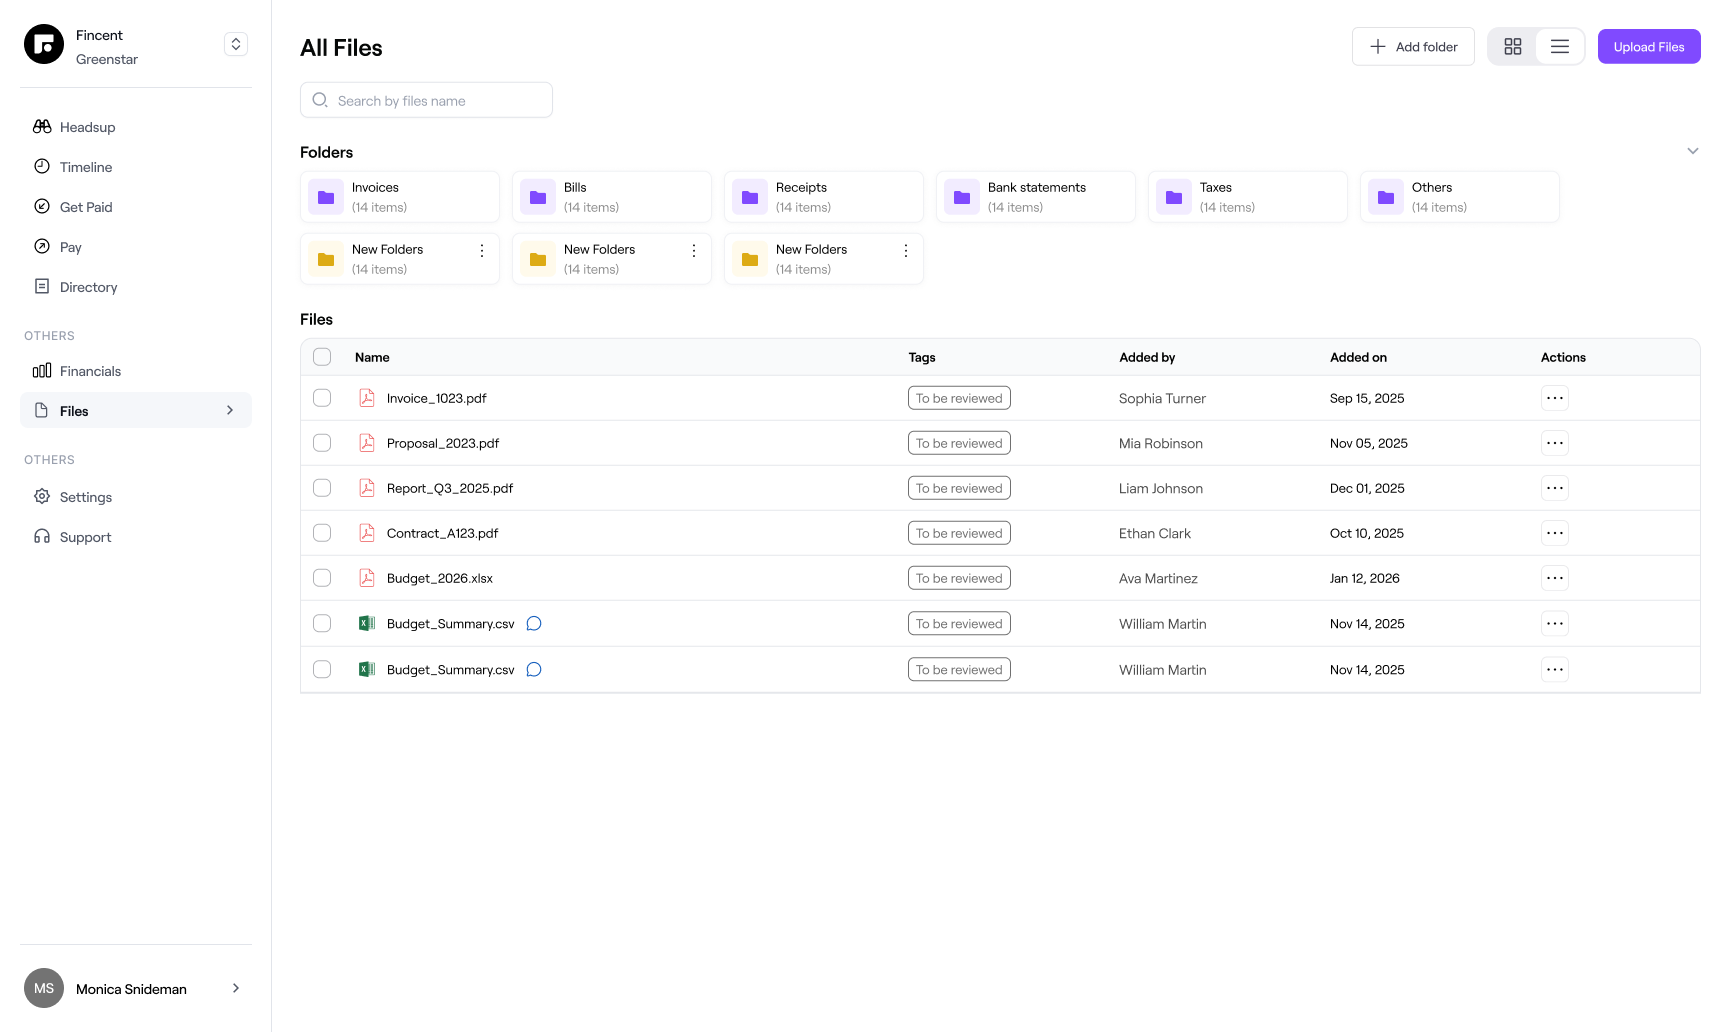Select the text 'Dec 01, 2025'
The image size is (1728, 1032).
(1367, 488)
